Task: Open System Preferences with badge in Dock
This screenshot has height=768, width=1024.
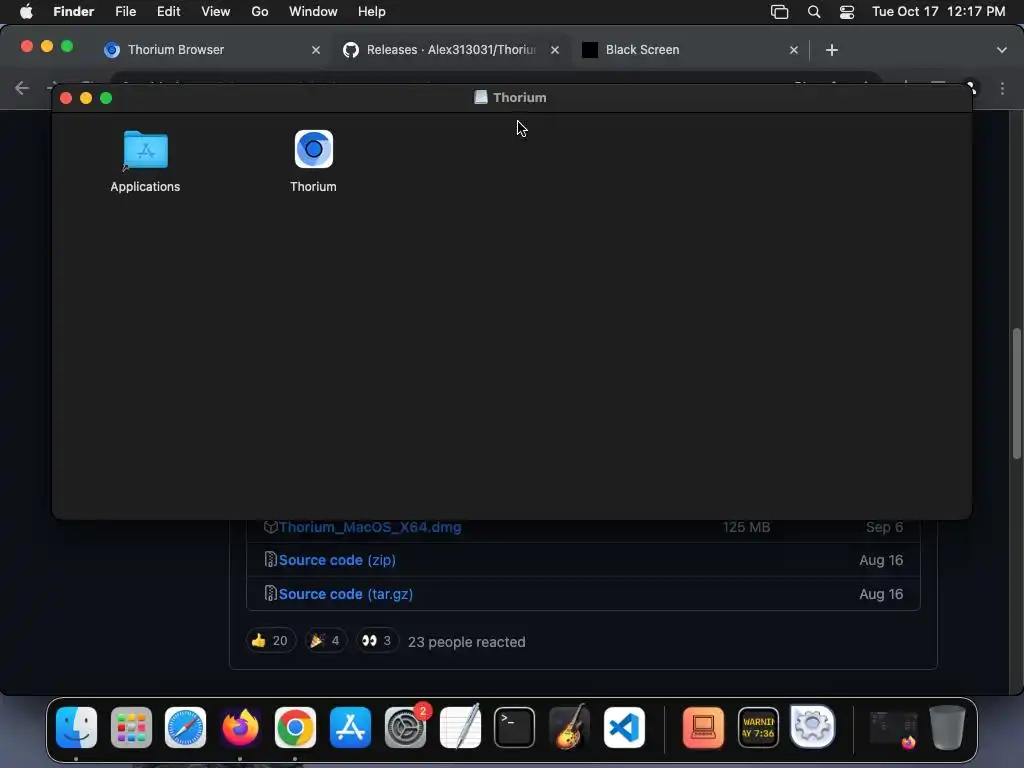Action: (406, 728)
